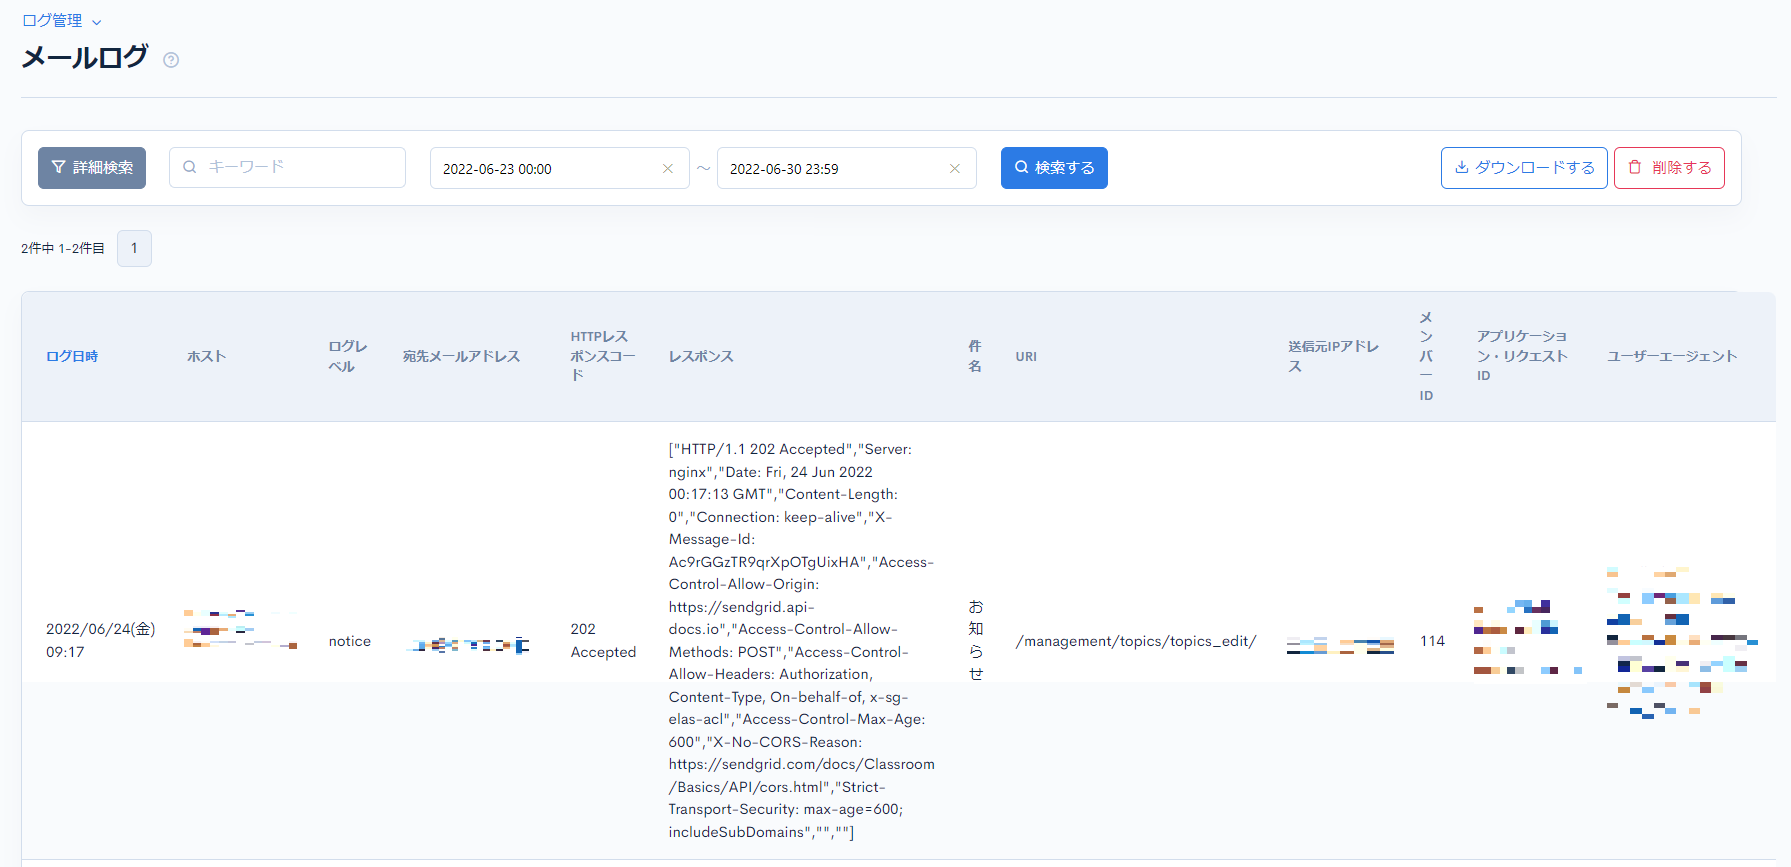Click the magnifier icon in keyword field

pos(190,167)
